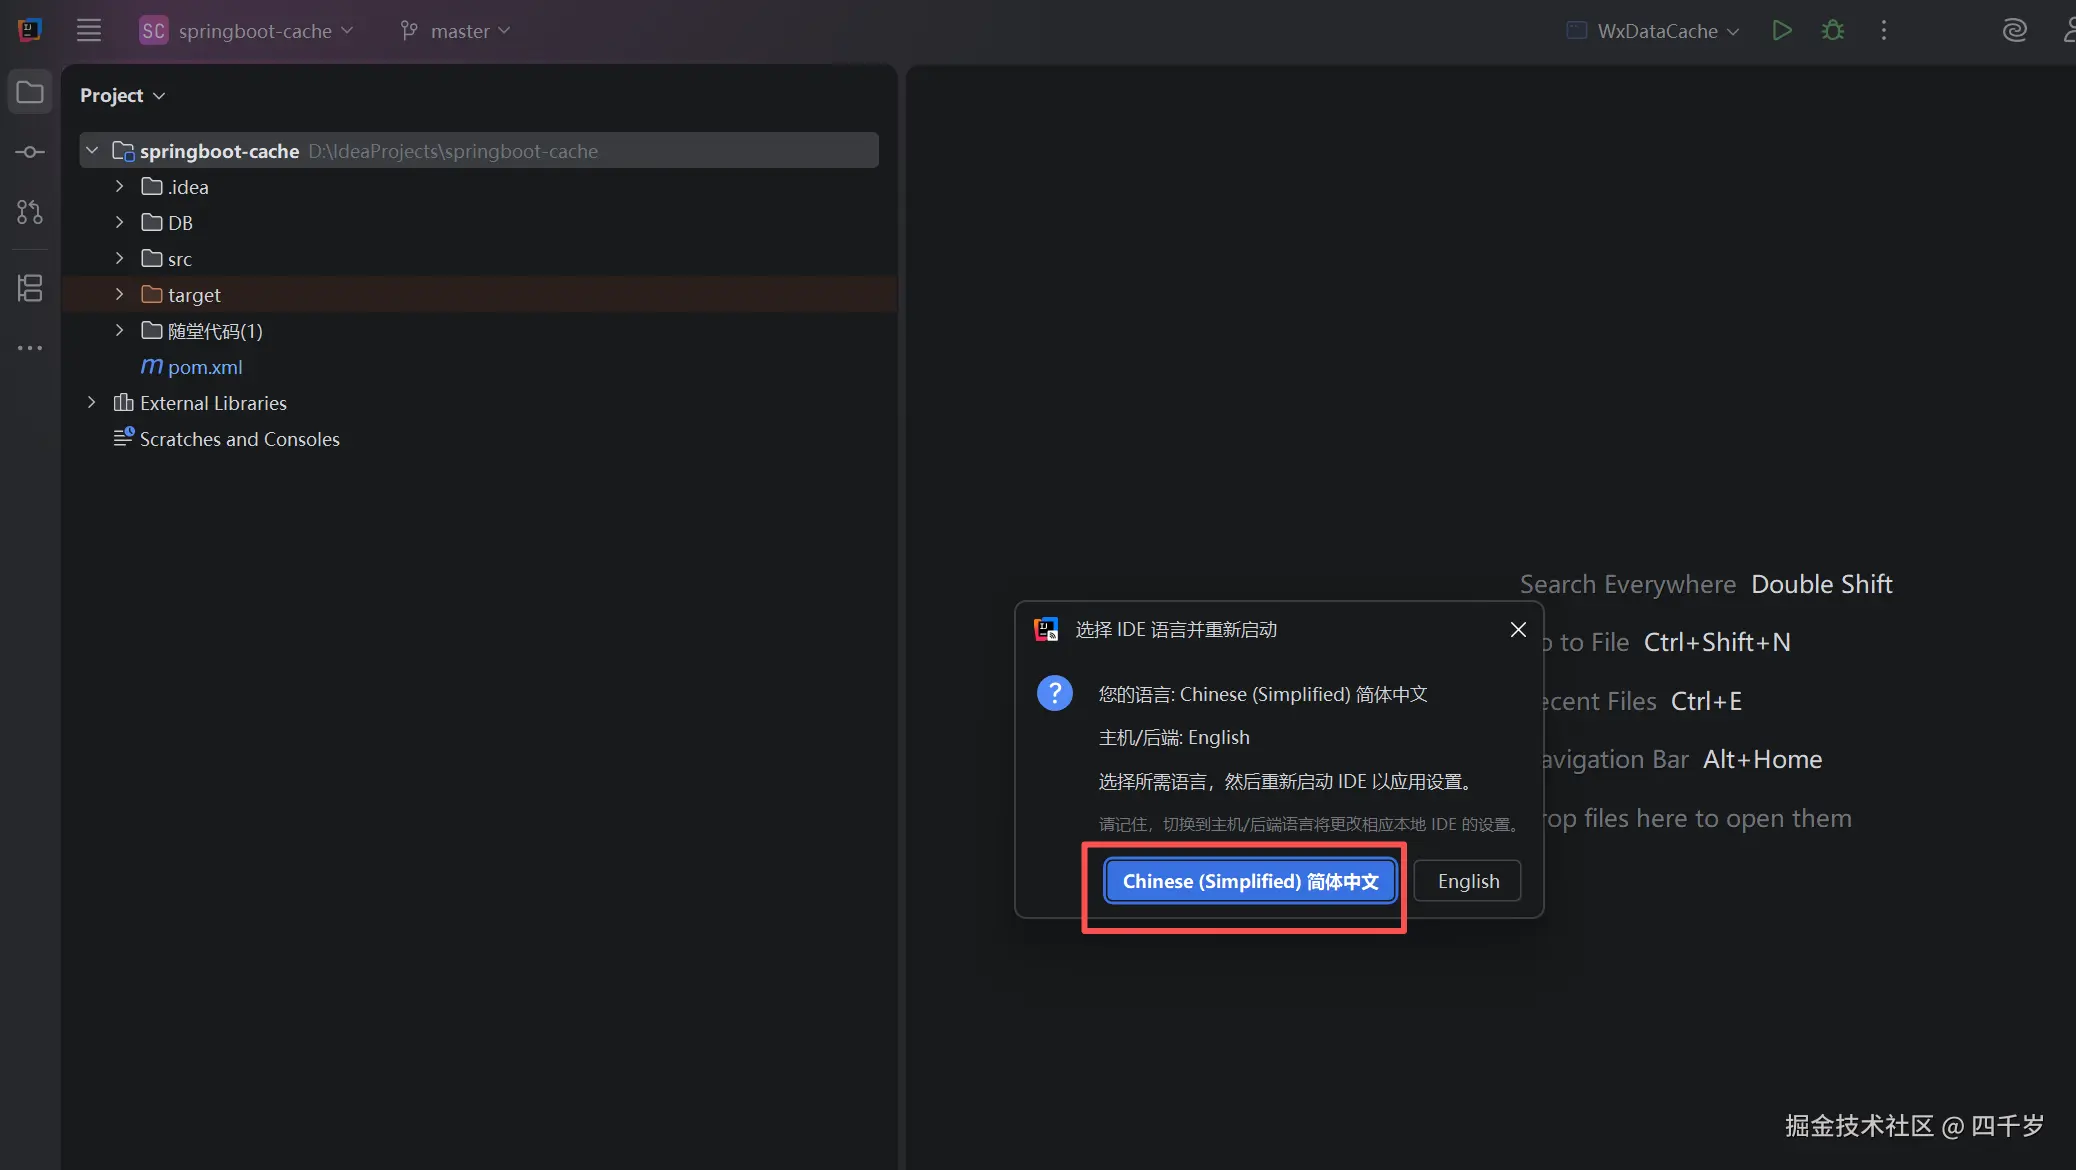
Task: Run WxDataCache with the green play icon
Action: 1781,30
